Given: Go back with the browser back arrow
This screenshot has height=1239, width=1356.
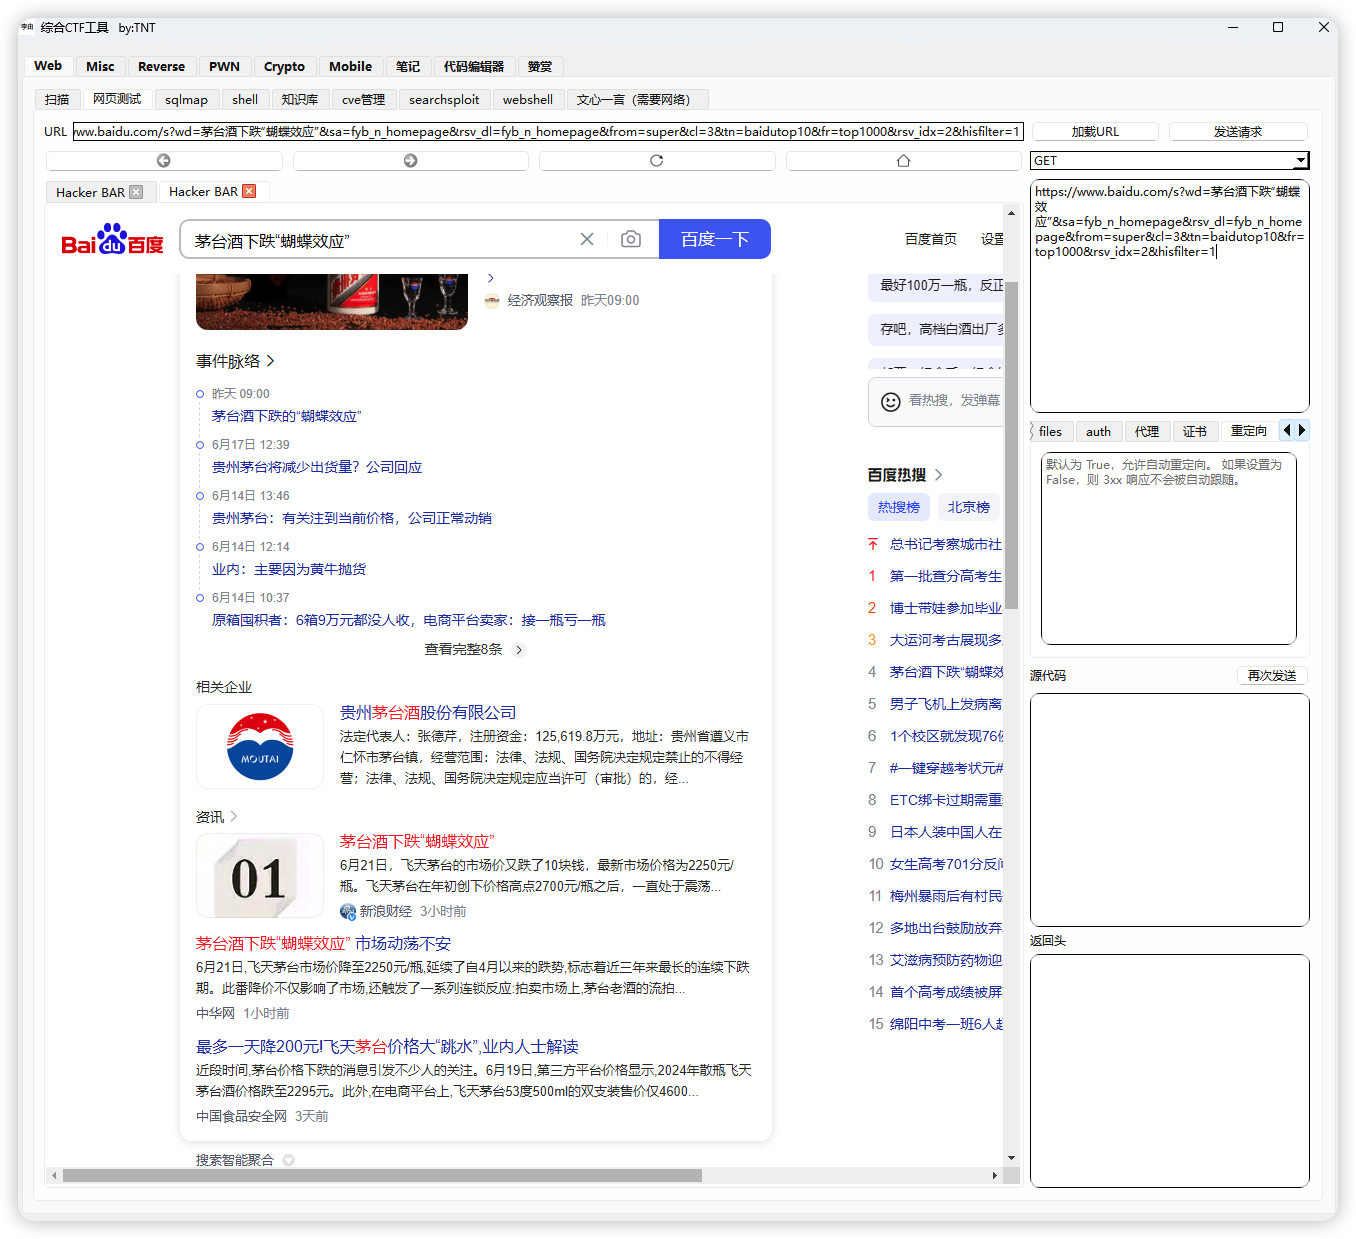Looking at the screenshot, I should [164, 161].
